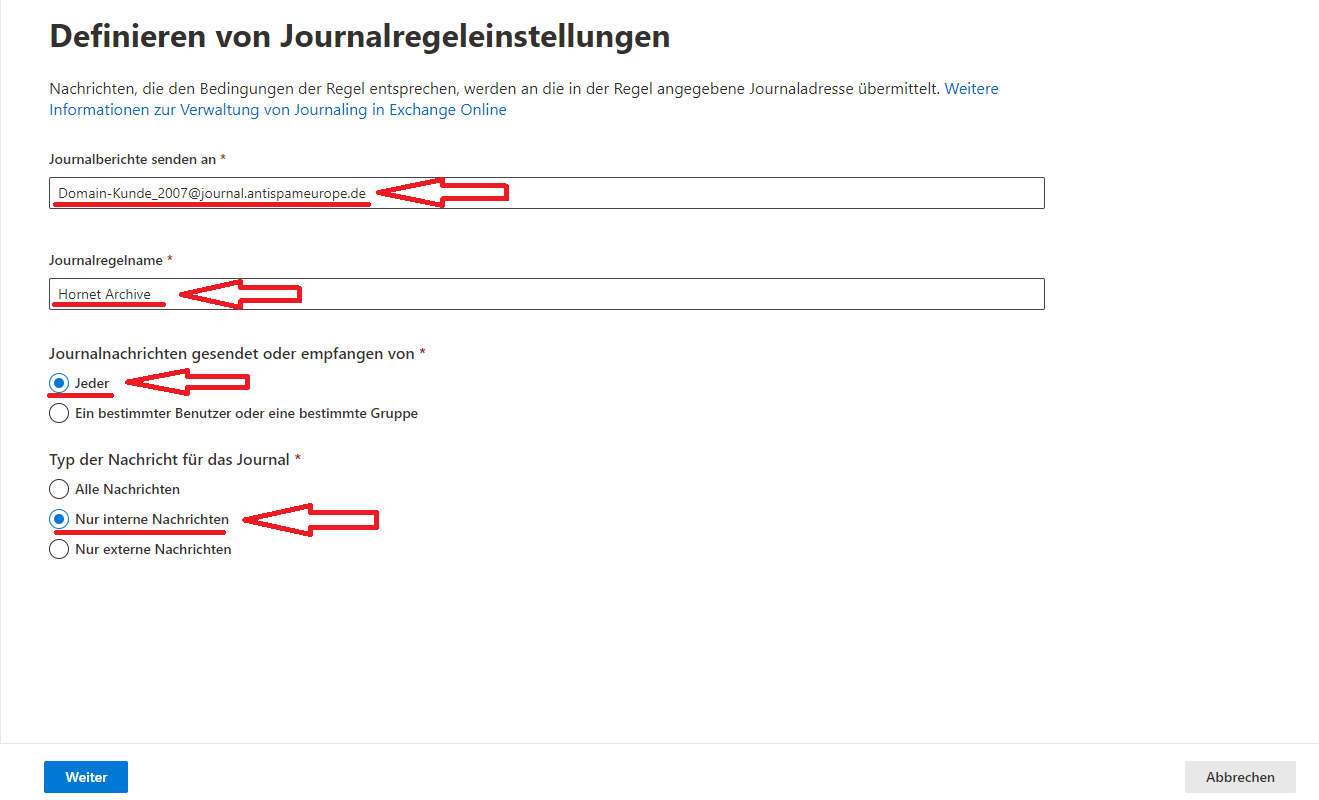Image resolution: width=1319 pixels, height=800 pixels.
Task: Click the Journalnachrichten gesendet oder empfangen von label
Action: coord(231,353)
